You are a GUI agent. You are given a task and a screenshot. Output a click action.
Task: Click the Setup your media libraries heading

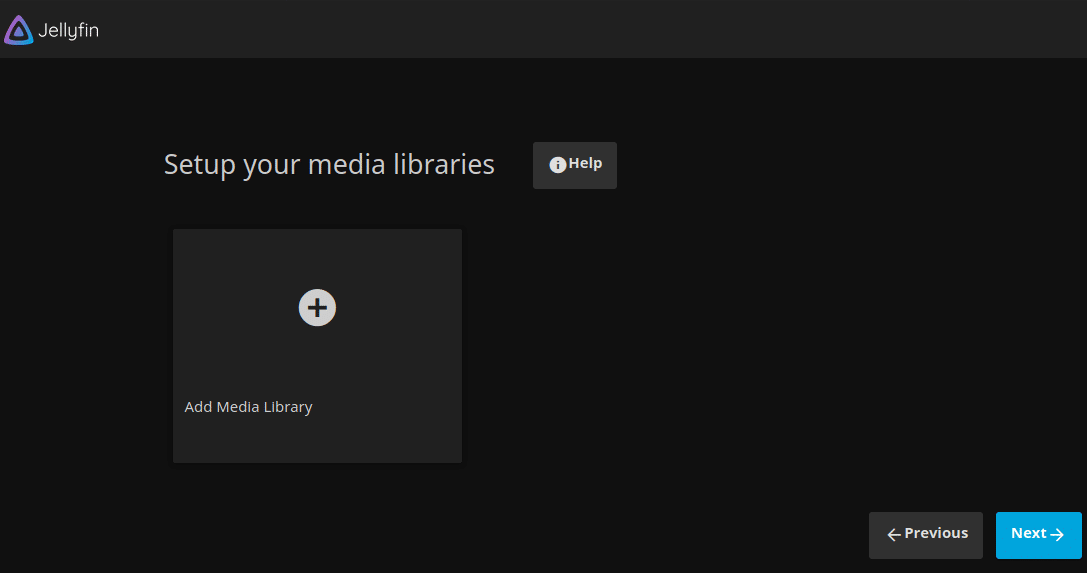pyautogui.click(x=329, y=165)
